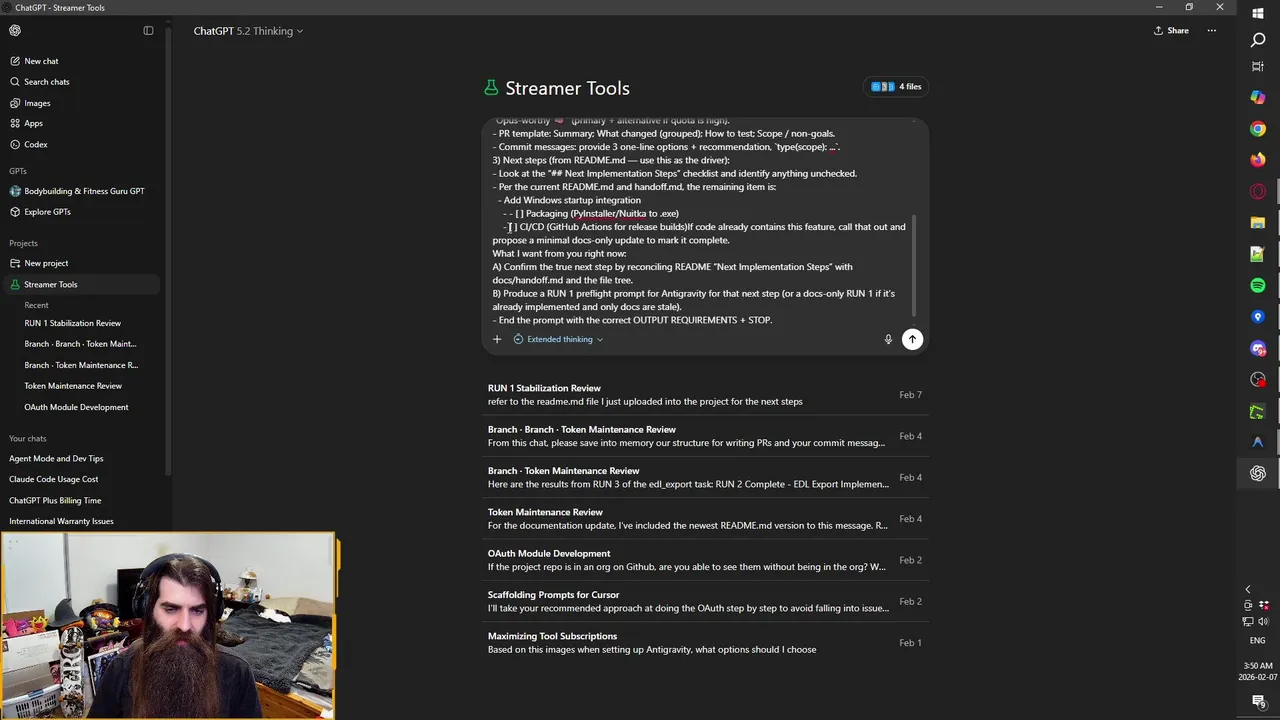Click the Share button
Screen dimensions: 1280x720
click(1171, 31)
